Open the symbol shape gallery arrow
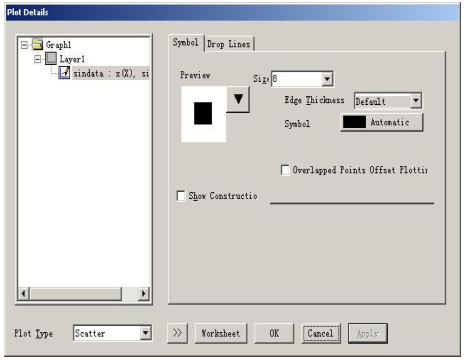Screen dimensions: 464x361 pos(238,99)
